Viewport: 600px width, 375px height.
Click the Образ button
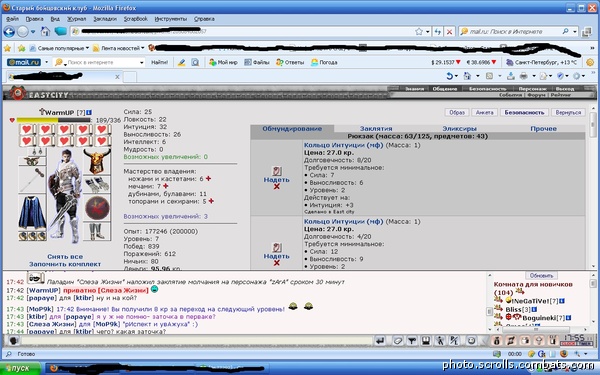(457, 112)
